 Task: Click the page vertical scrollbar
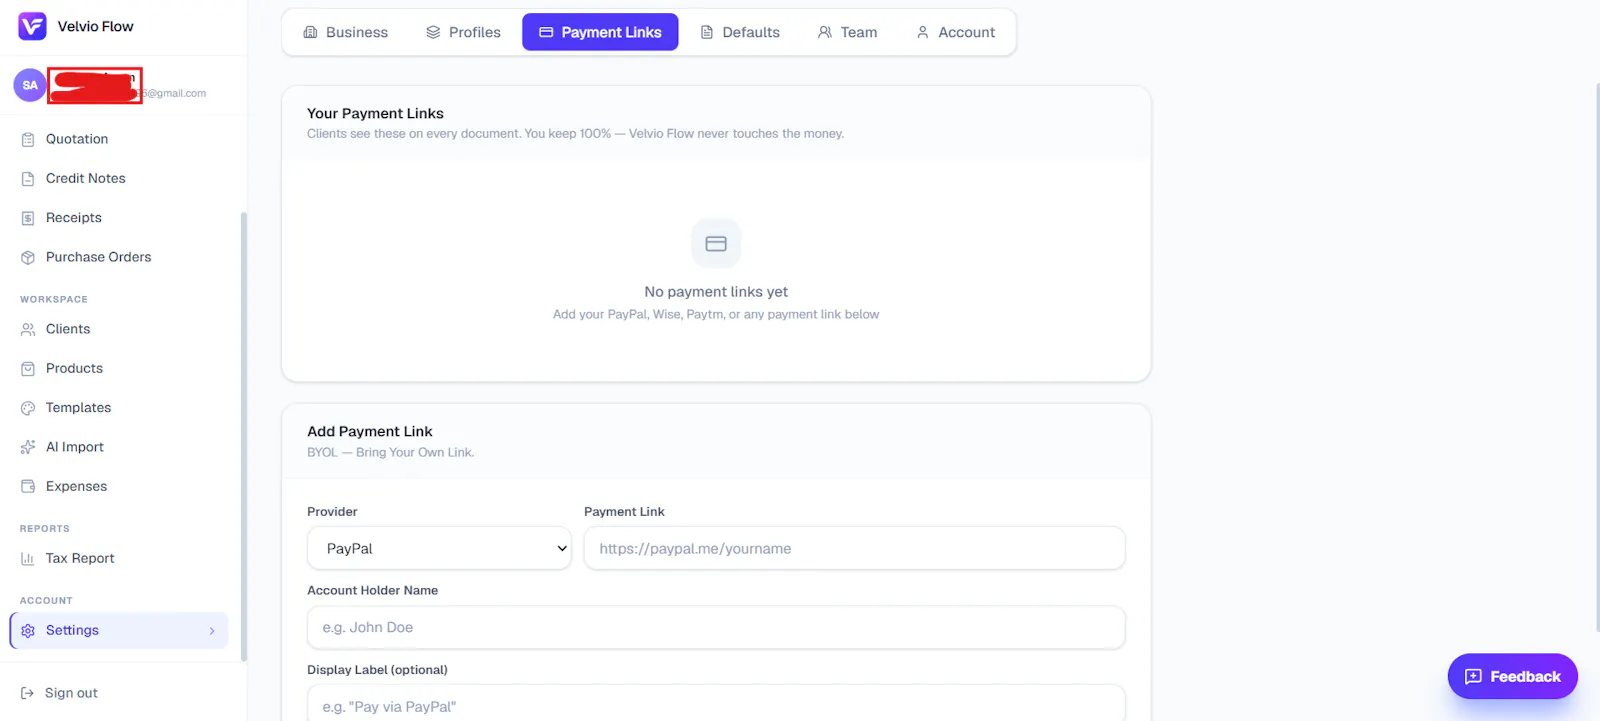[x=1596, y=357]
